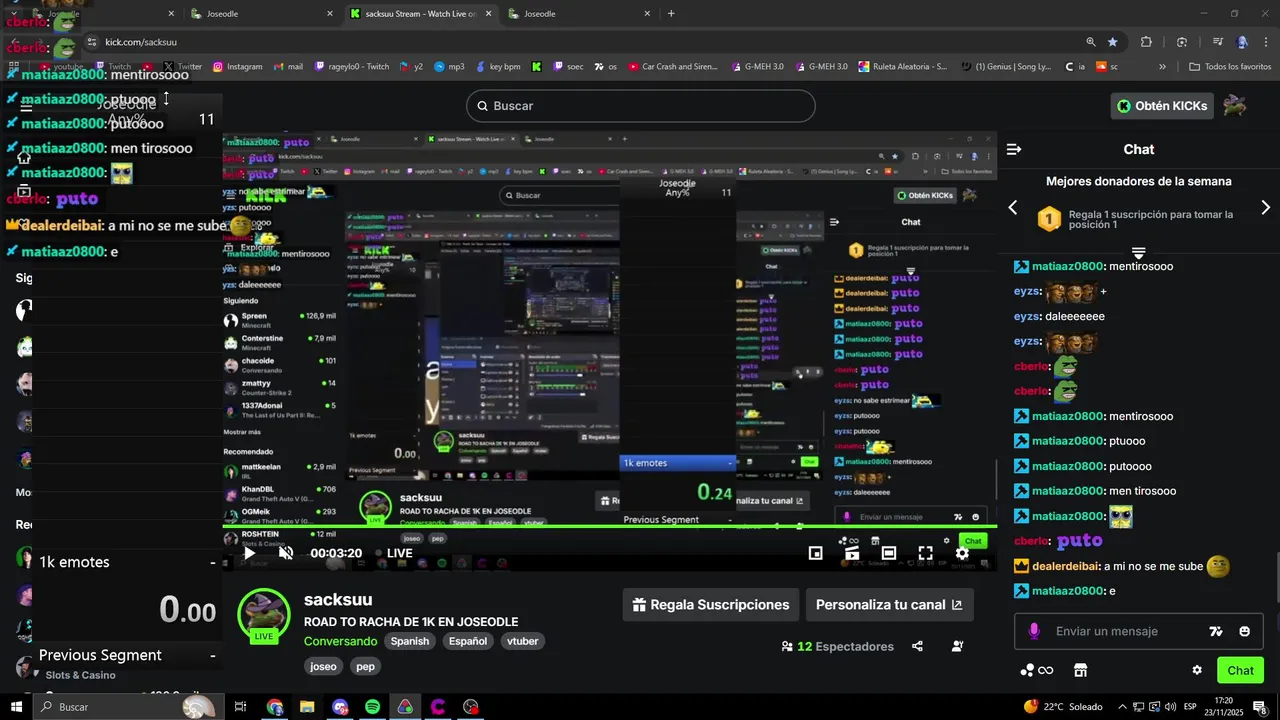Viewport: 1280px width, 720px height.
Task: Show next top donors slide
Action: point(1265,207)
